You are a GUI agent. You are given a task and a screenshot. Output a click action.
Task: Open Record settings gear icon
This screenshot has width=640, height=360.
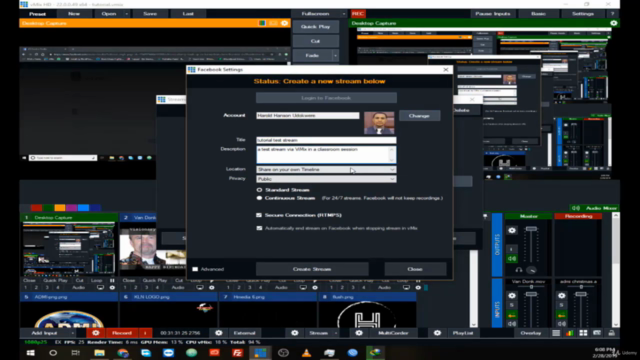tap(96, 333)
